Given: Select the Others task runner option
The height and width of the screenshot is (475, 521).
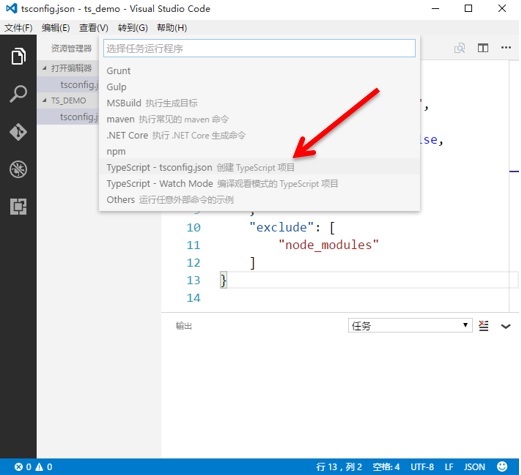Looking at the screenshot, I should pos(259,200).
